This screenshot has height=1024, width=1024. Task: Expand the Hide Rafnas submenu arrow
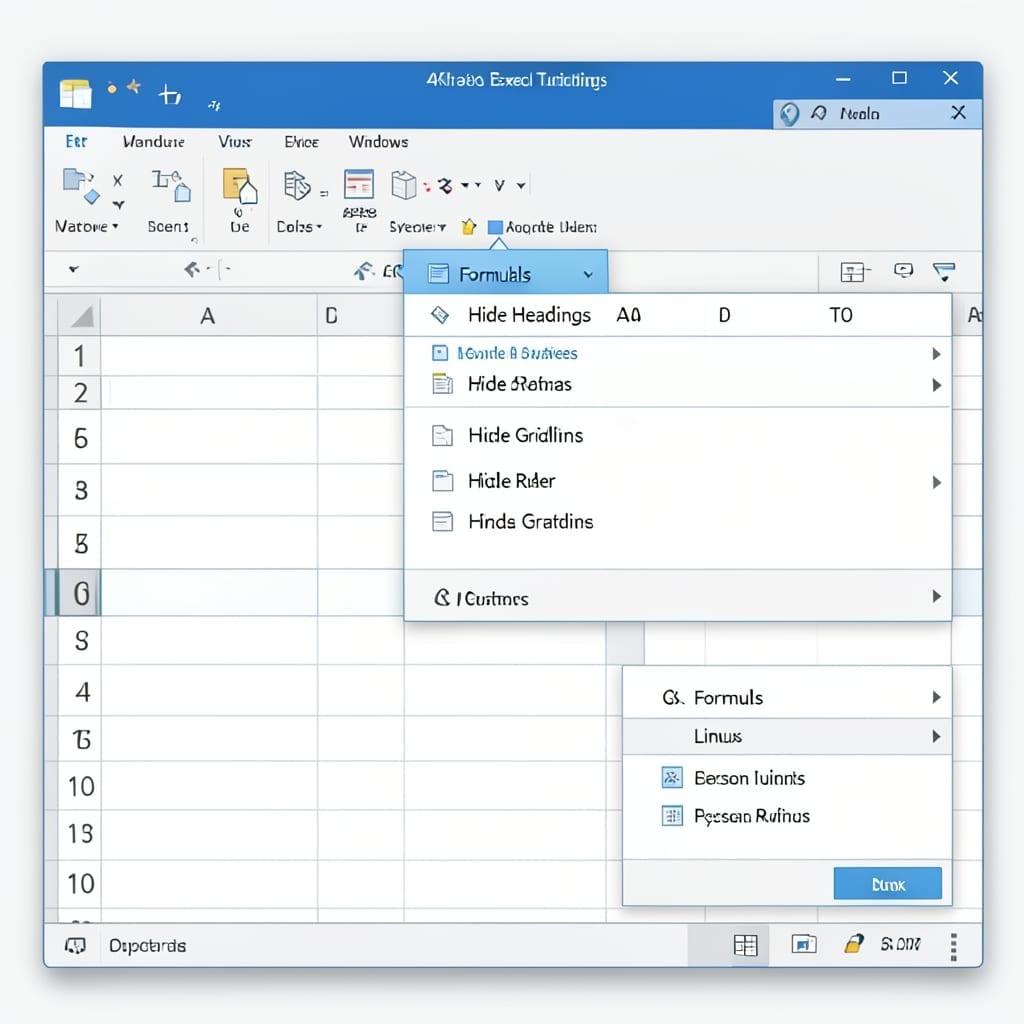(936, 385)
